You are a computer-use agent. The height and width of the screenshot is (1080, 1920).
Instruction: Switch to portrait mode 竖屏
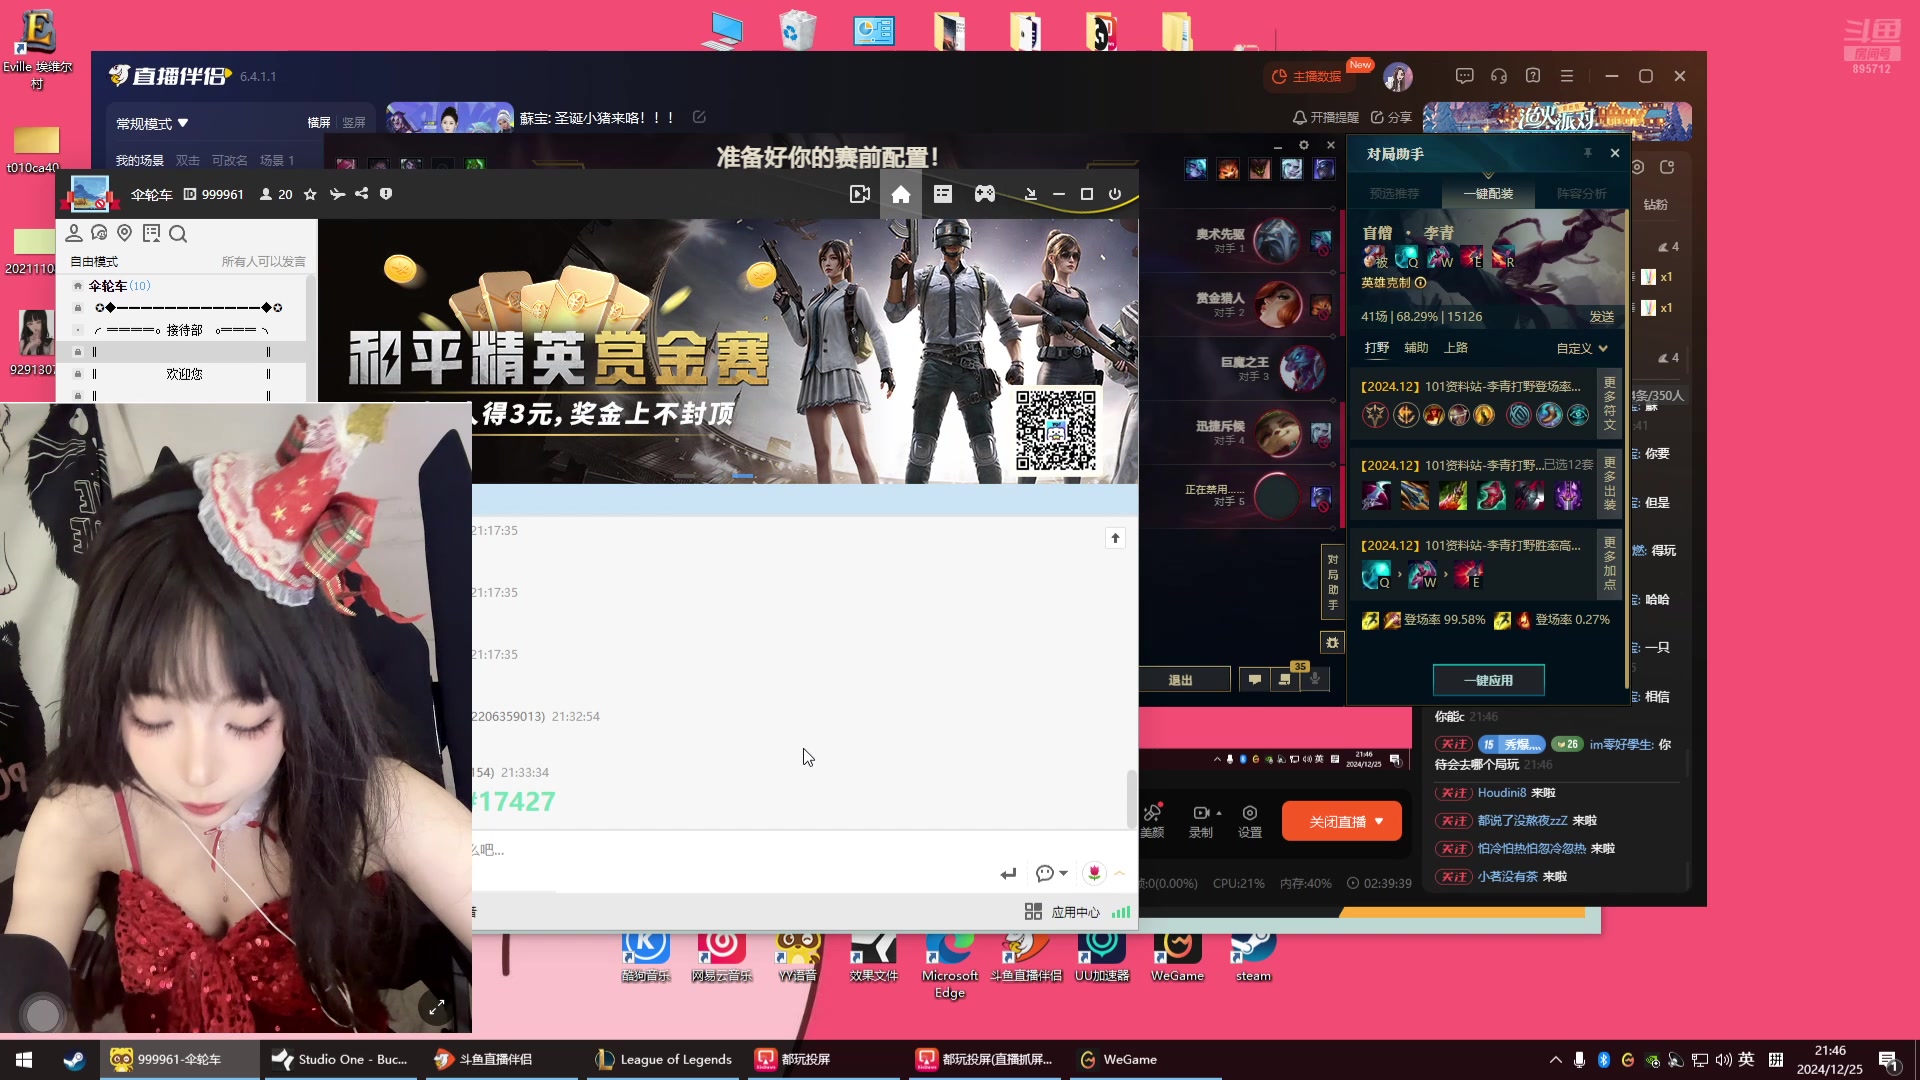(x=354, y=122)
